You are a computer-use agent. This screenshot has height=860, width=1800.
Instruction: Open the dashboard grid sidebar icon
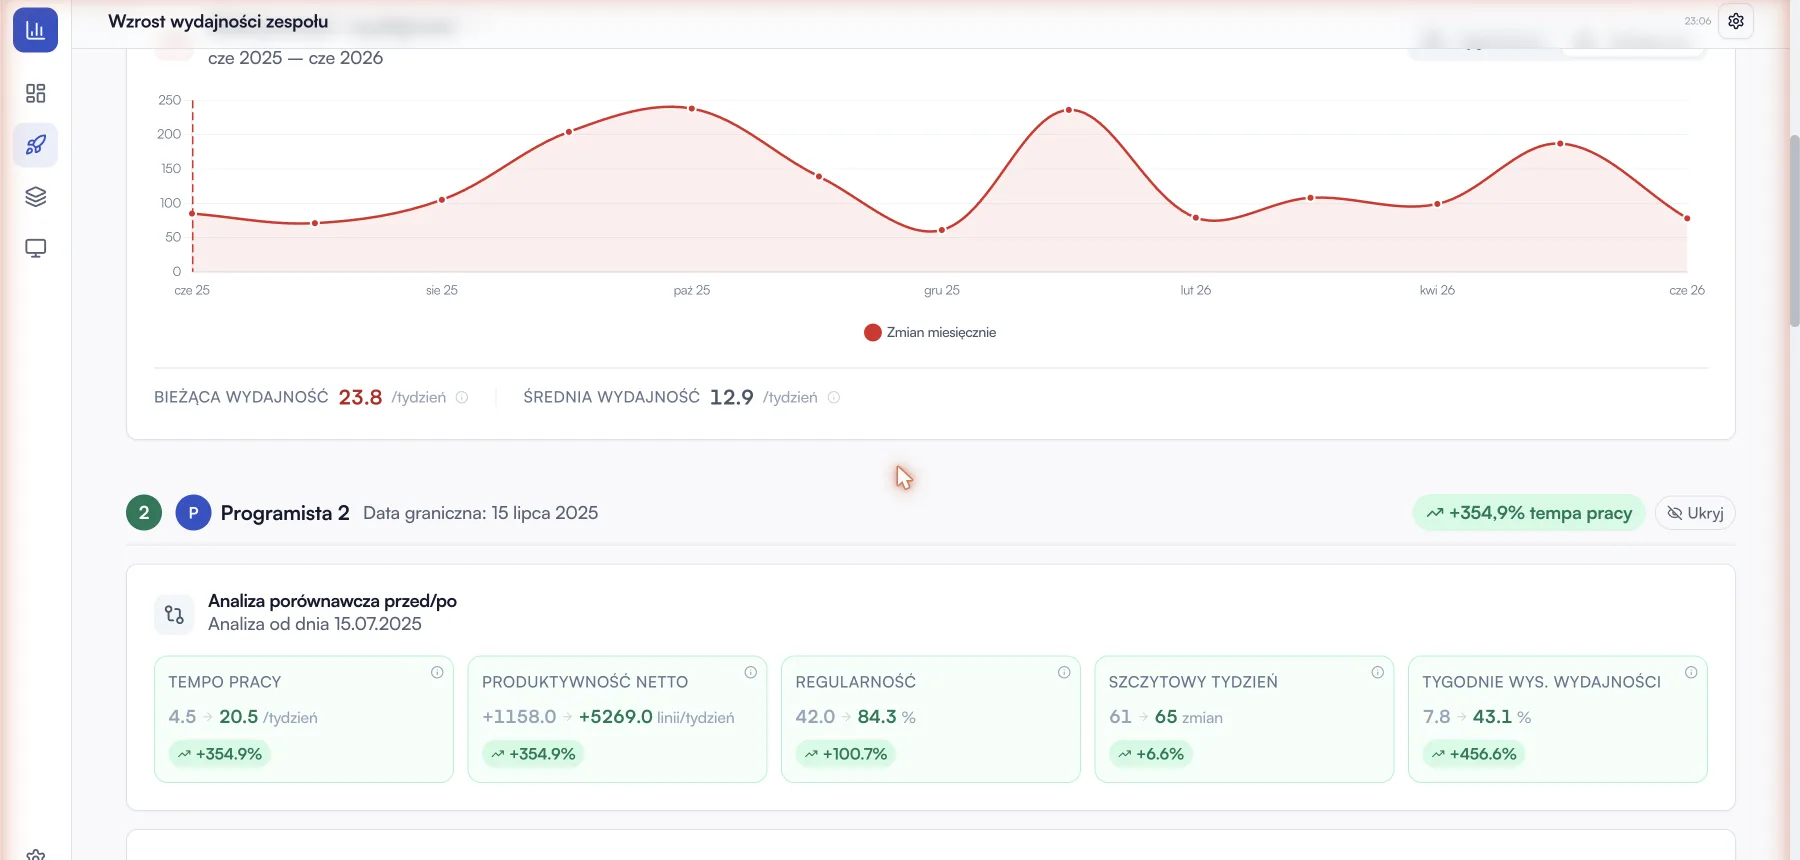coord(35,93)
